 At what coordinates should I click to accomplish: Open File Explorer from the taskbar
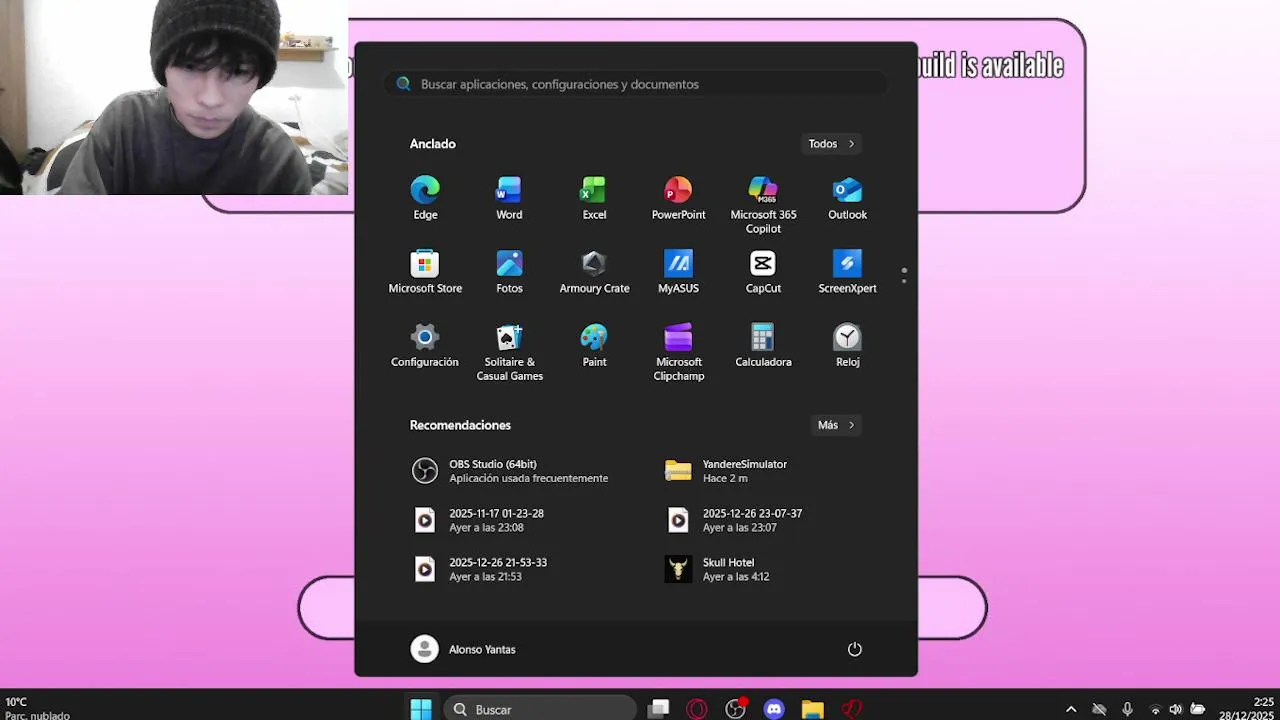pos(812,709)
